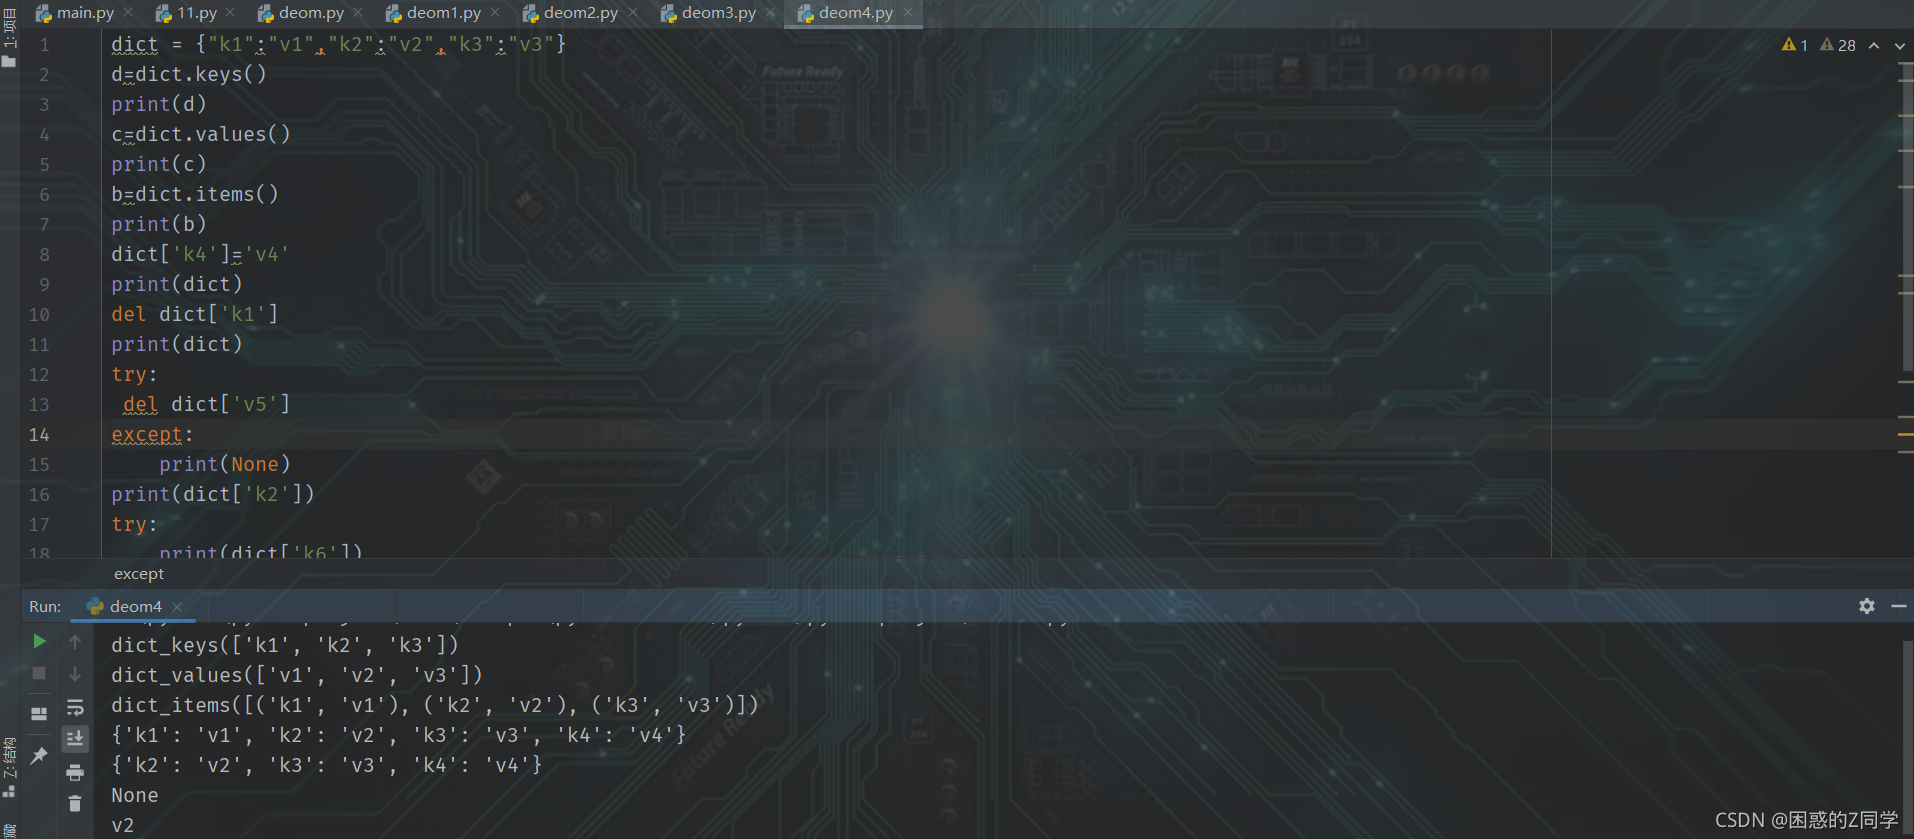Click the 'except:' keyword on line 14
The width and height of the screenshot is (1914, 839).
152,435
